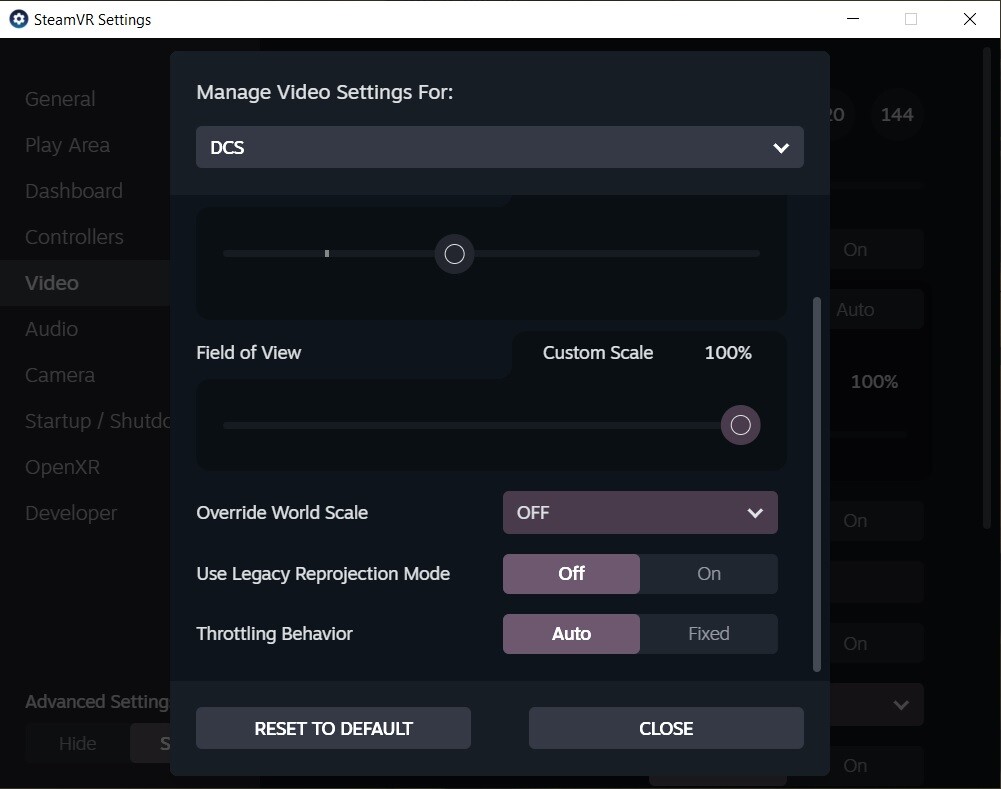Viewport: 1001px width, 789px height.
Task: Open the DCS application dropdown
Action: coord(499,147)
